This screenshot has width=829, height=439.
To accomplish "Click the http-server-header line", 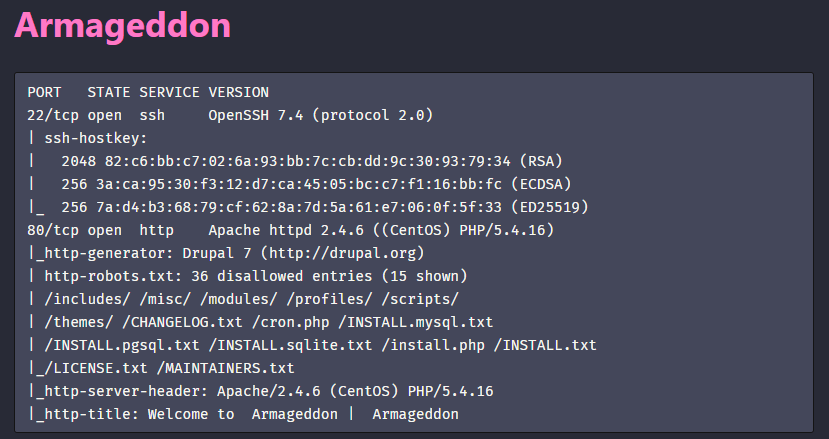I will pyautogui.click(x=260, y=391).
